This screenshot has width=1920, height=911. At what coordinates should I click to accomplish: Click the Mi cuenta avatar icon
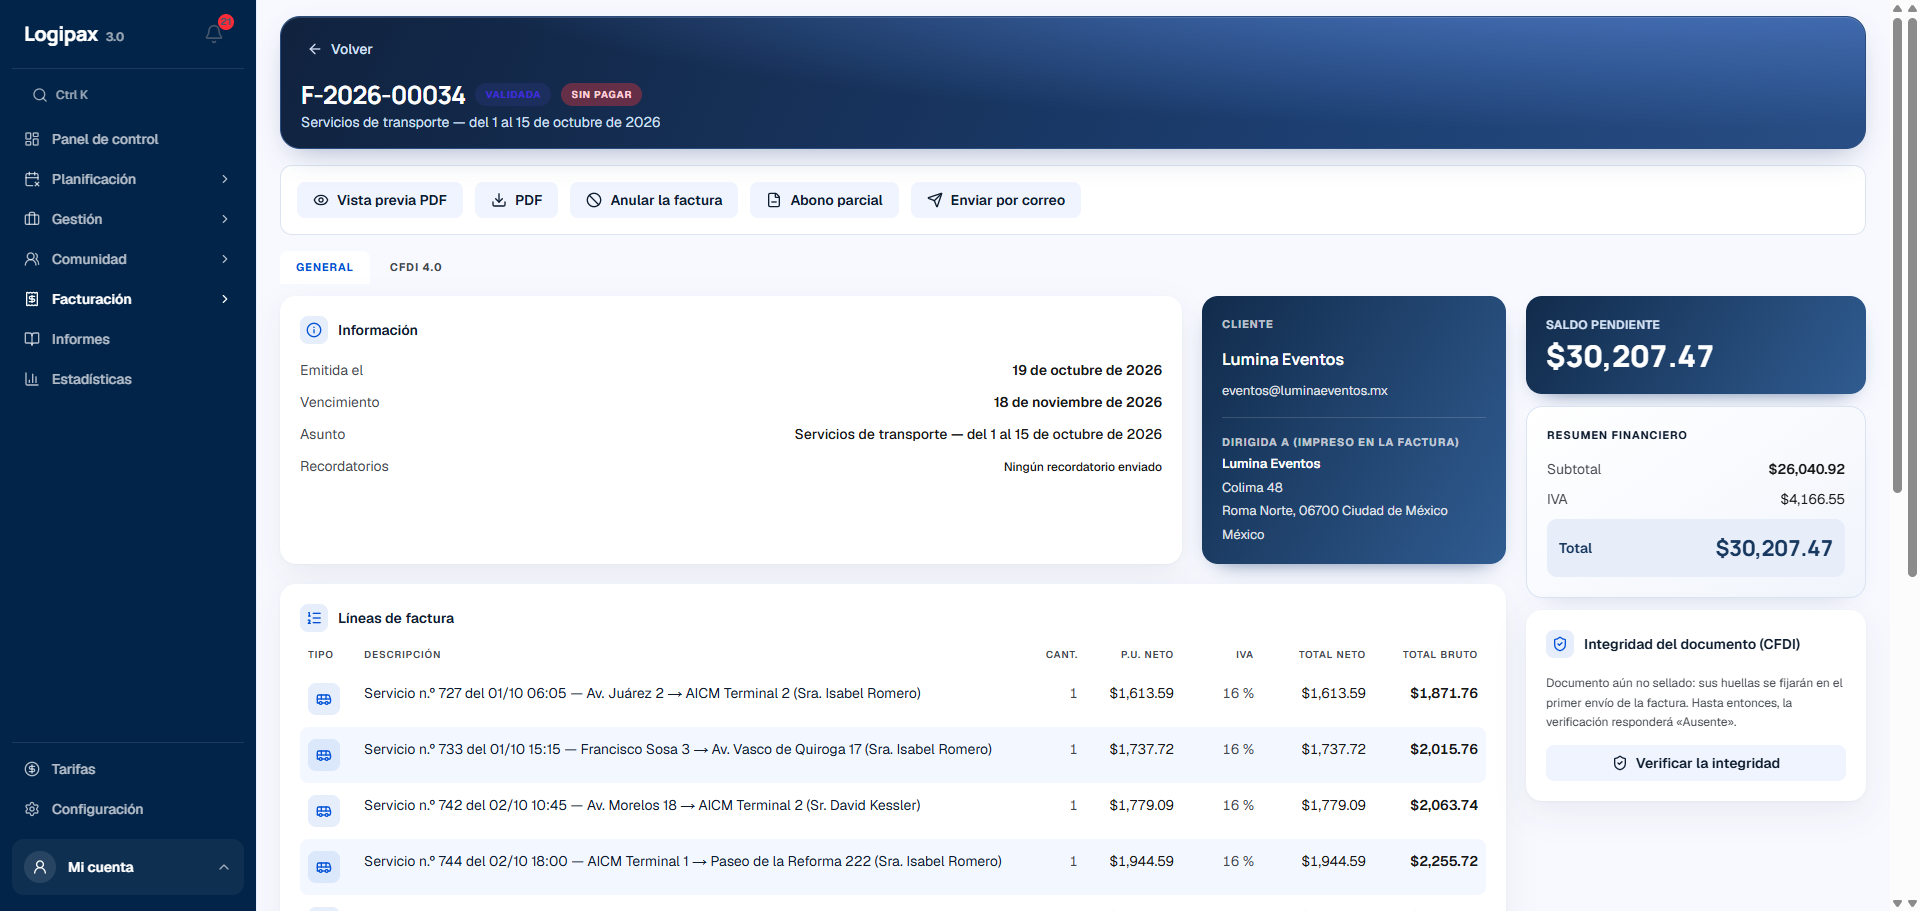click(x=40, y=867)
